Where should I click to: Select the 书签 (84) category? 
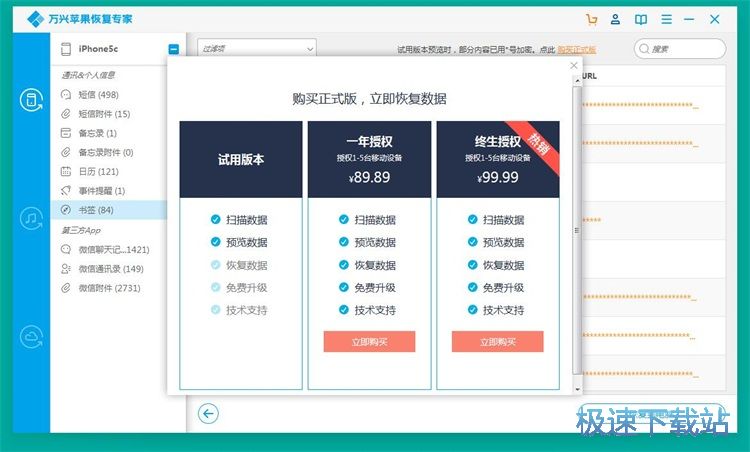[x=109, y=210]
